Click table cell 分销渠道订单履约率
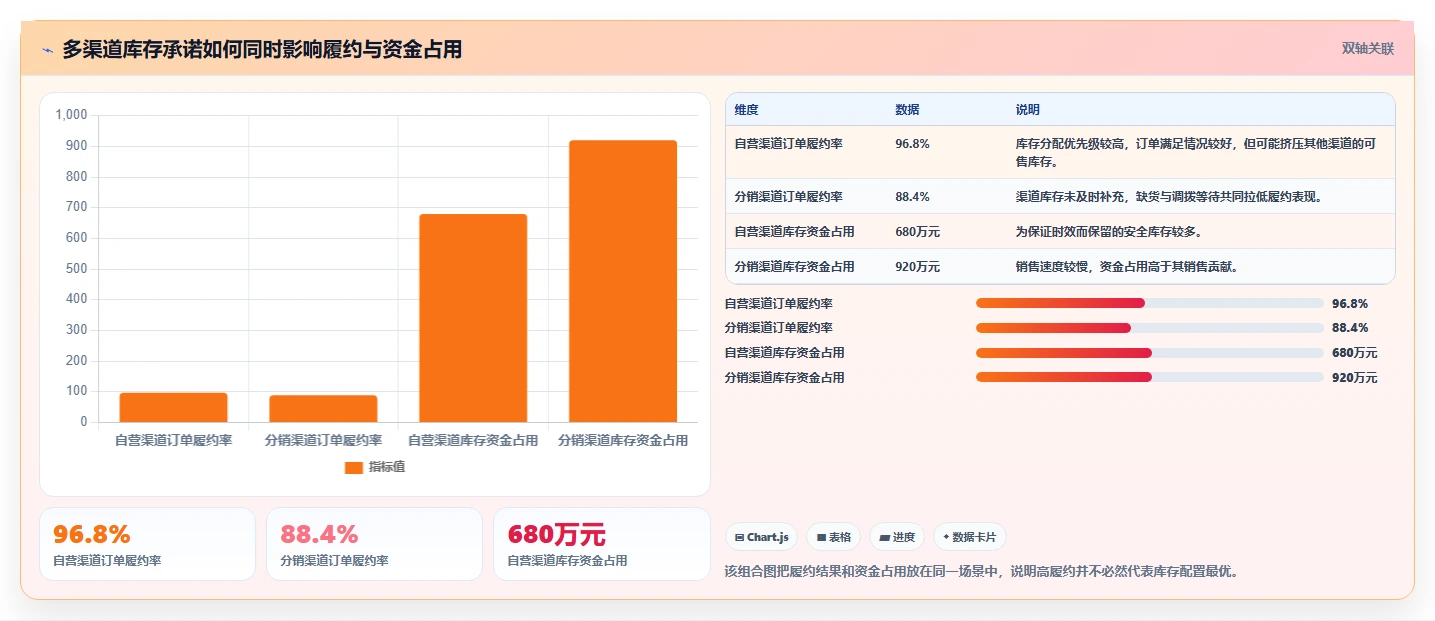Screen dimensions: 1435x621 pos(788,197)
